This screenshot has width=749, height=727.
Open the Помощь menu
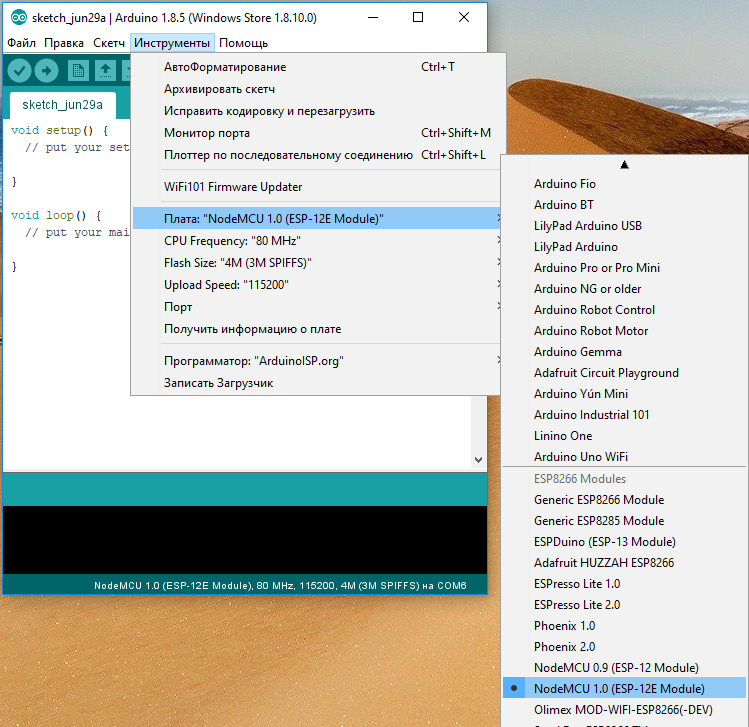244,43
